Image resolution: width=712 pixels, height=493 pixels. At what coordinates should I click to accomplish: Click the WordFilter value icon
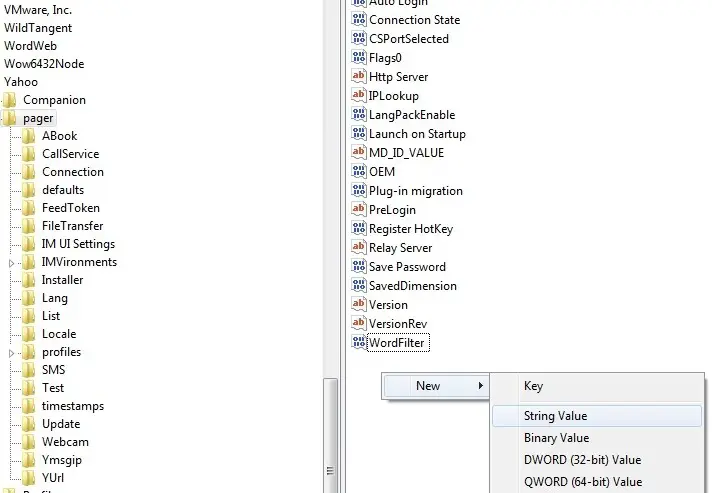pyautogui.click(x=359, y=343)
